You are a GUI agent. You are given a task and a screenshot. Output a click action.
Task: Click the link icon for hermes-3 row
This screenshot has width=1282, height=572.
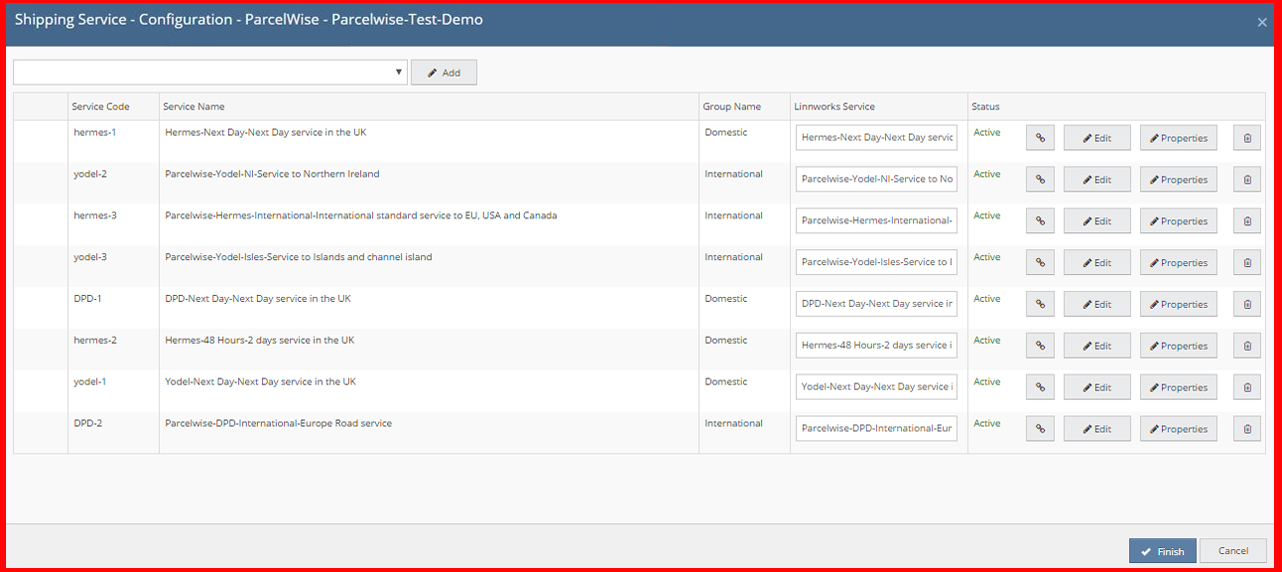coord(1040,221)
